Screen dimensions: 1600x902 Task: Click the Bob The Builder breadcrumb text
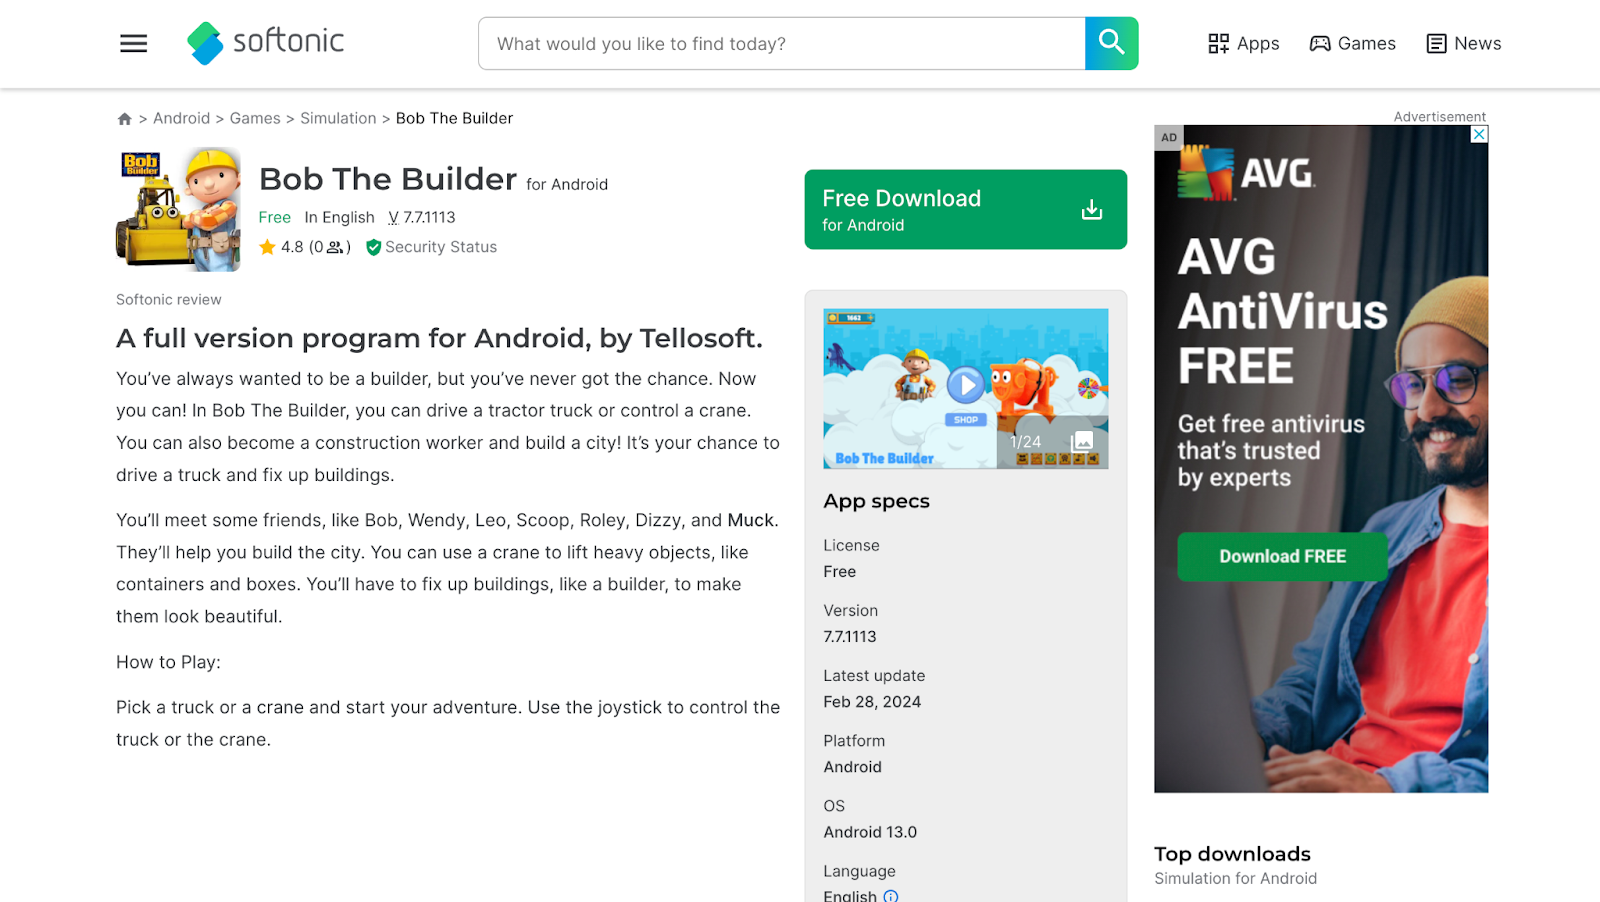pyautogui.click(x=454, y=118)
